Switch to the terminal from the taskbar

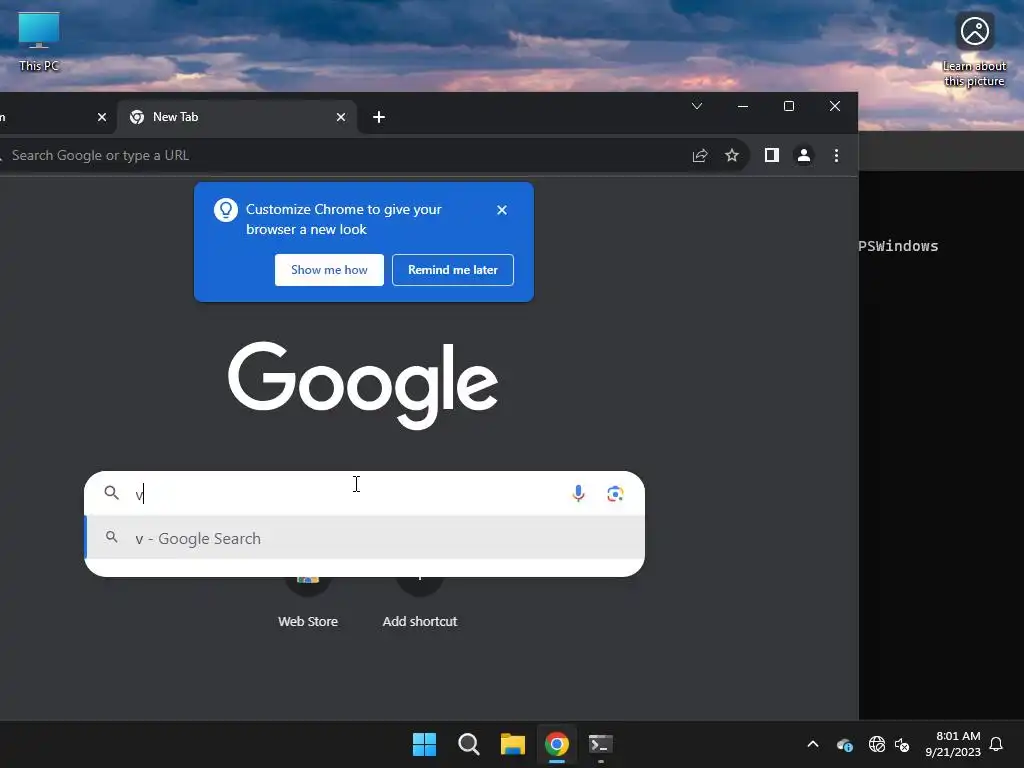[x=601, y=744]
